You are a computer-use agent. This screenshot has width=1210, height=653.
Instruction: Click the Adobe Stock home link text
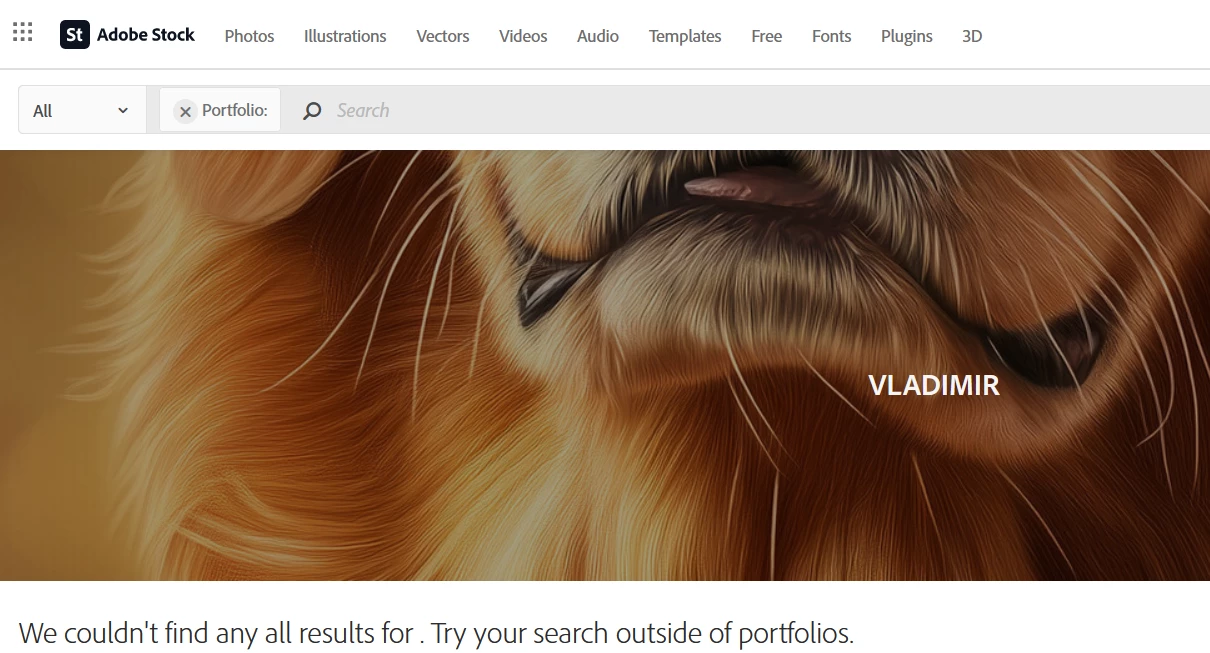[146, 35]
